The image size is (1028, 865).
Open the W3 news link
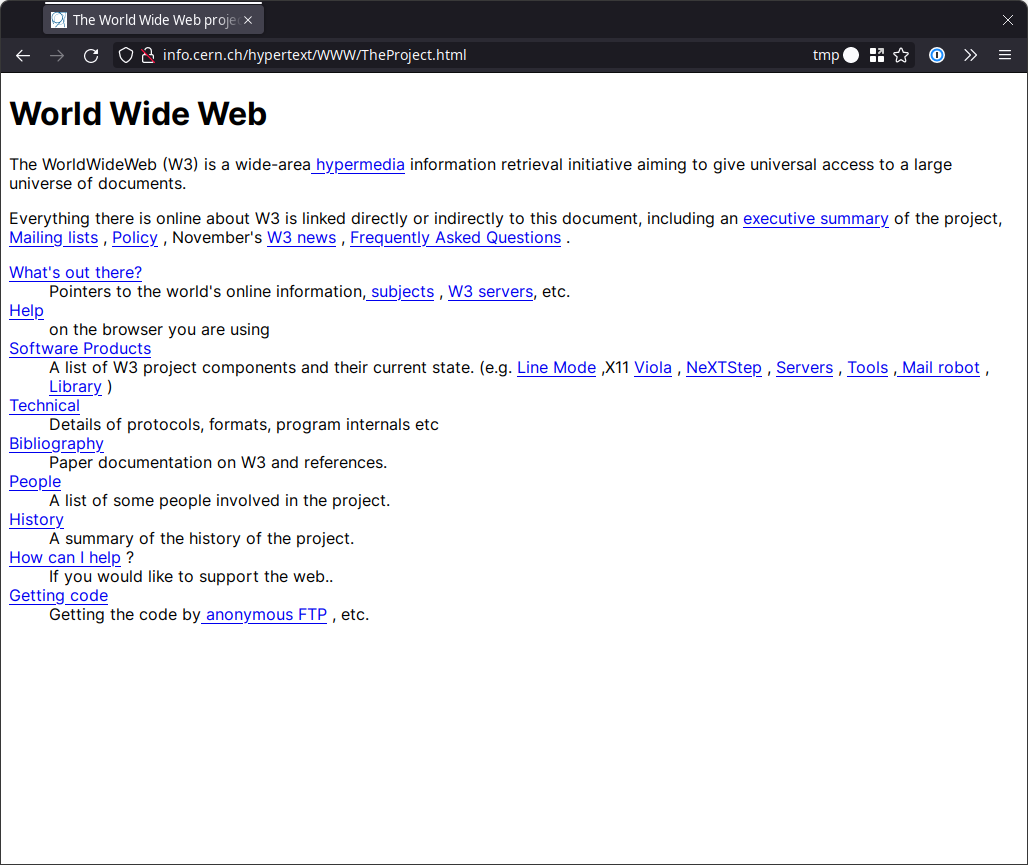[302, 238]
